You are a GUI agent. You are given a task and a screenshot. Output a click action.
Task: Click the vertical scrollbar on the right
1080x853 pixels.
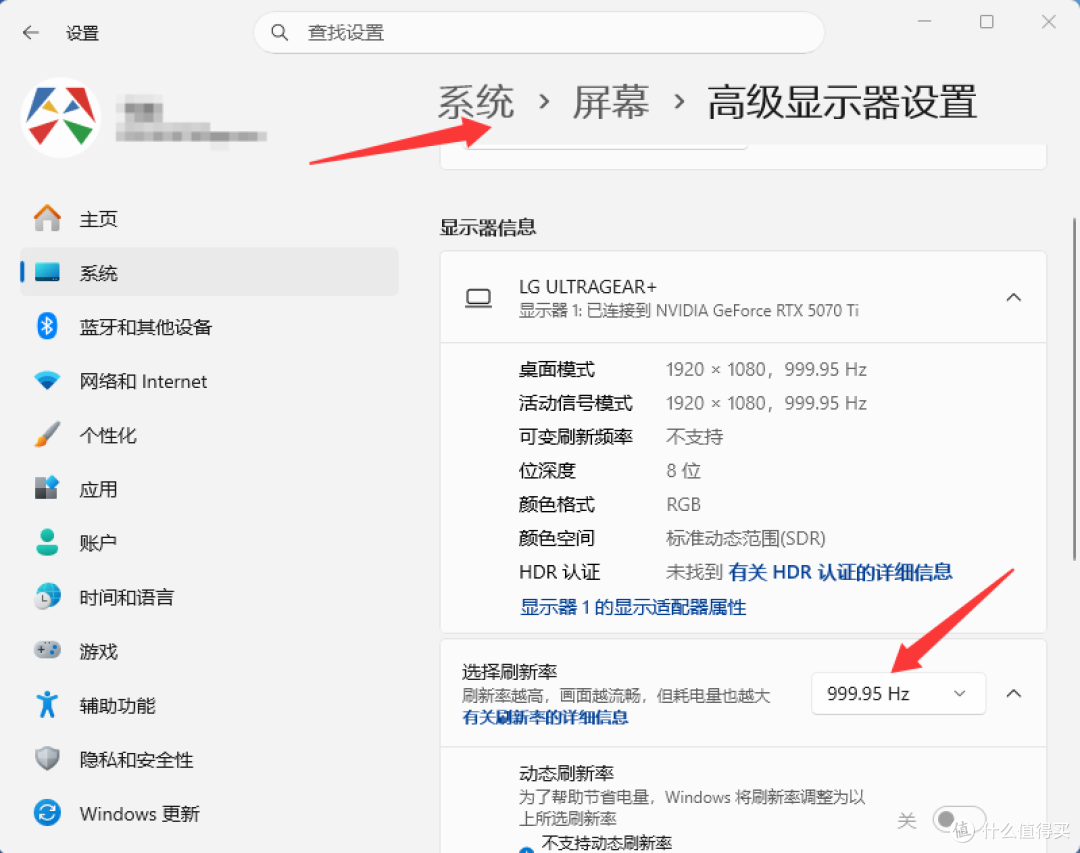pyautogui.click(x=1074, y=389)
